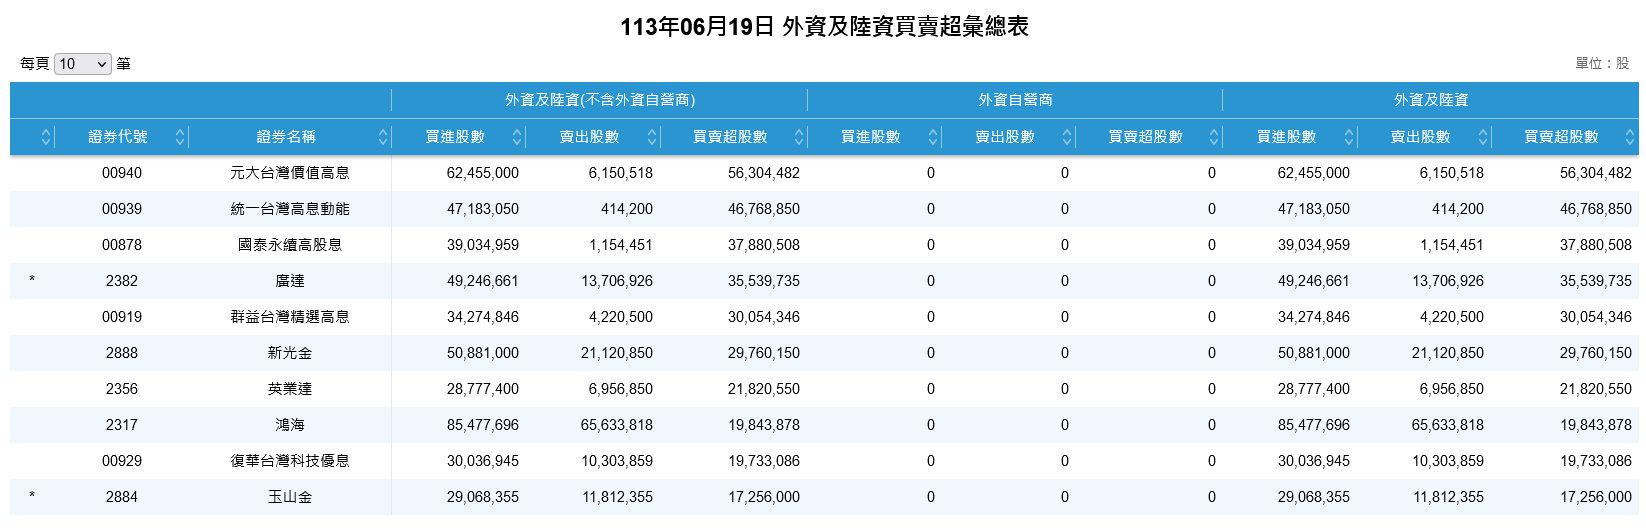This screenshot has height=528, width=1646.
Task: Click the title 113年06月19日 外資及陸資買賣超彙總表
Action: [824, 27]
